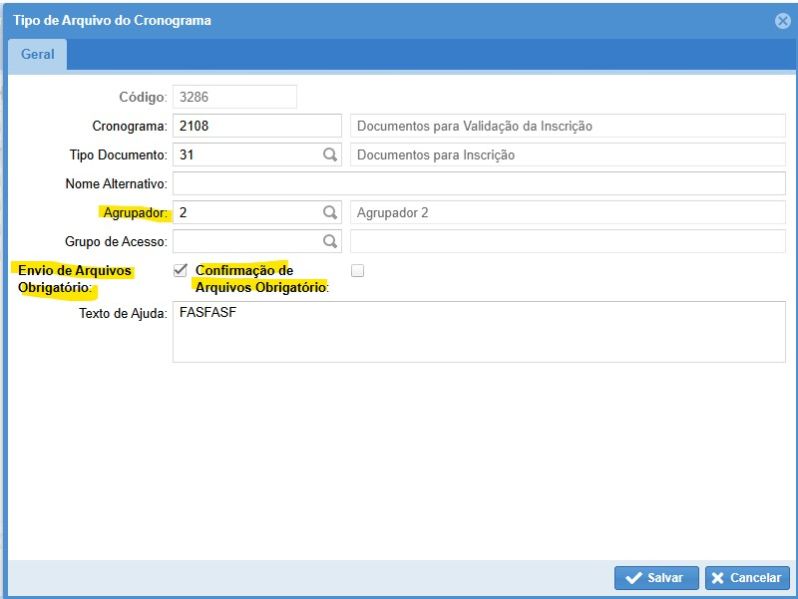
Task: Click inside the Texto de Ajuda textarea
Action: pos(478,331)
